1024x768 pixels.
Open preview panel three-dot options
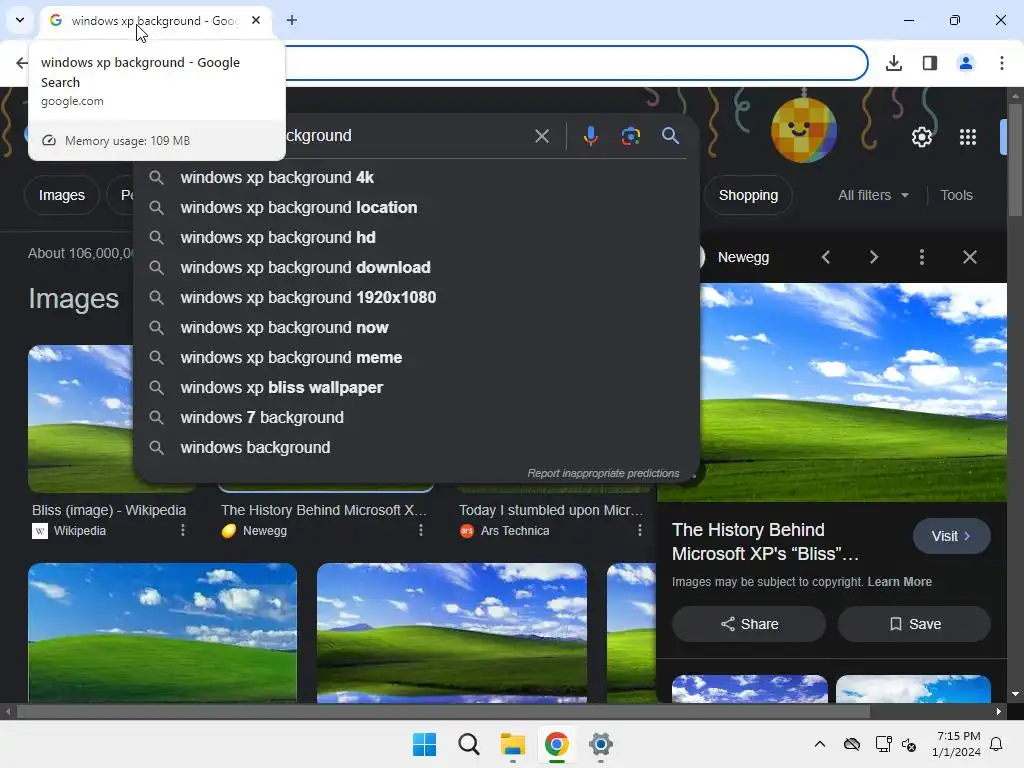tap(921, 257)
